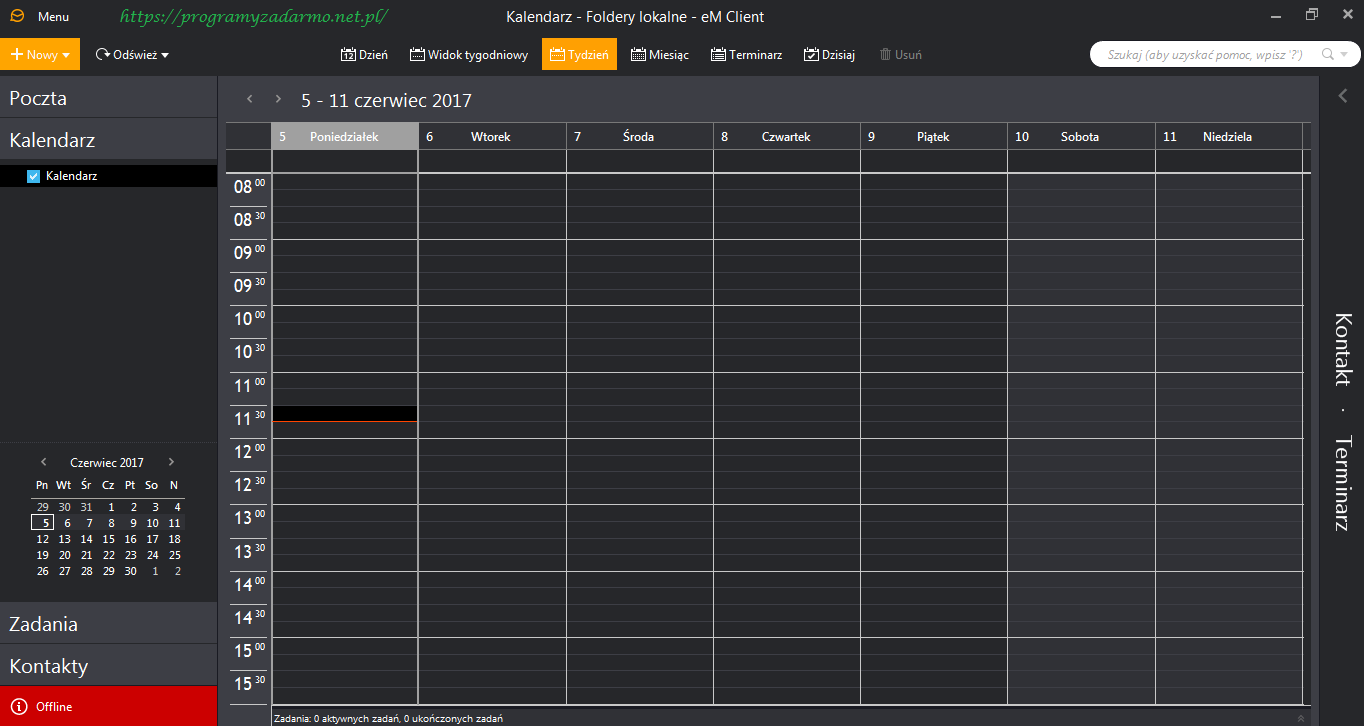This screenshot has width=1365, height=727.
Task: Select the Tydzień week view
Action: point(579,55)
